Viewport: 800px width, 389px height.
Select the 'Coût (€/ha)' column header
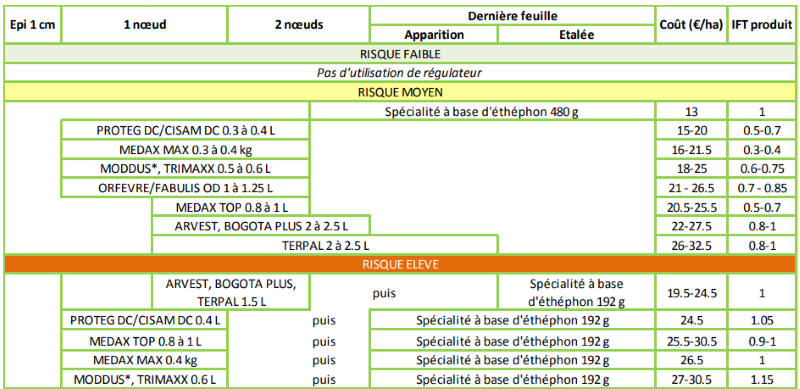pyautogui.click(x=691, y=25)
